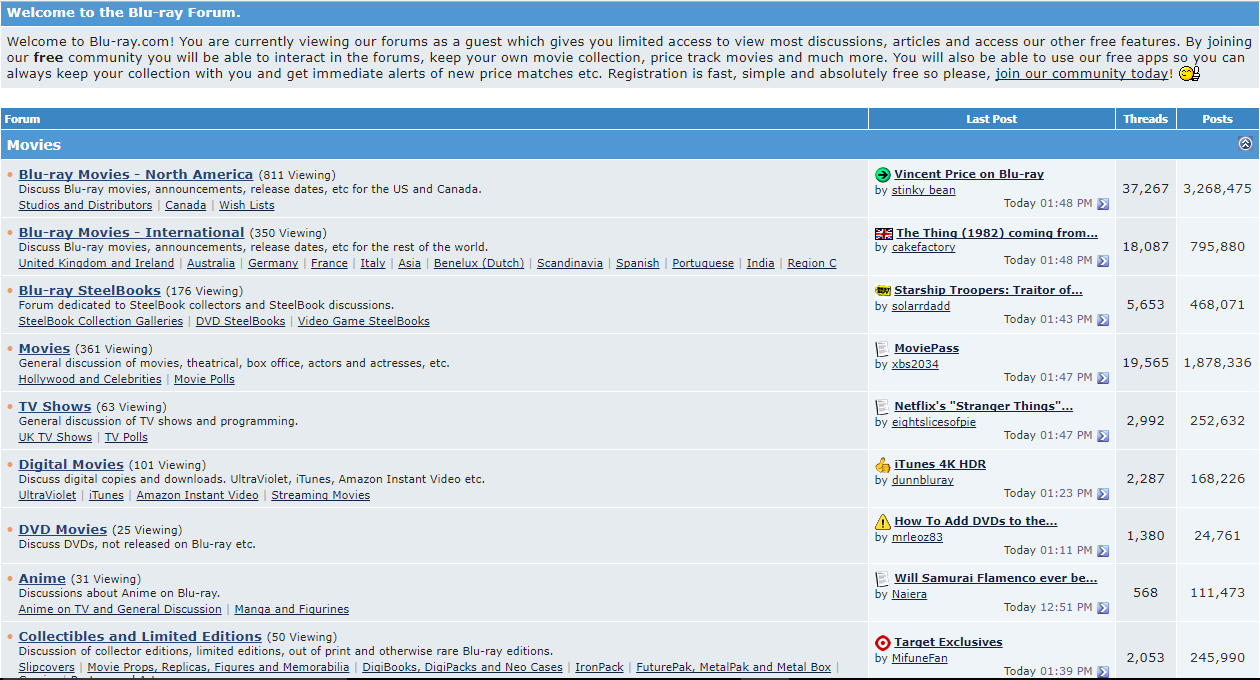The image size is (1260, 680).
Task: Open the Scandinavia subforum
Action: coord(570,263)
